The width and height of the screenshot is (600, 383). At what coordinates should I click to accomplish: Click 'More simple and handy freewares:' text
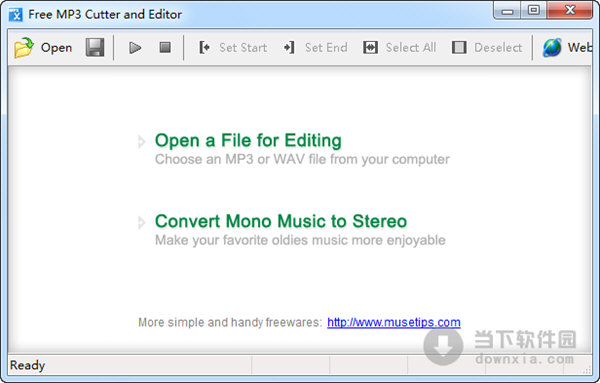coord(230,322)
